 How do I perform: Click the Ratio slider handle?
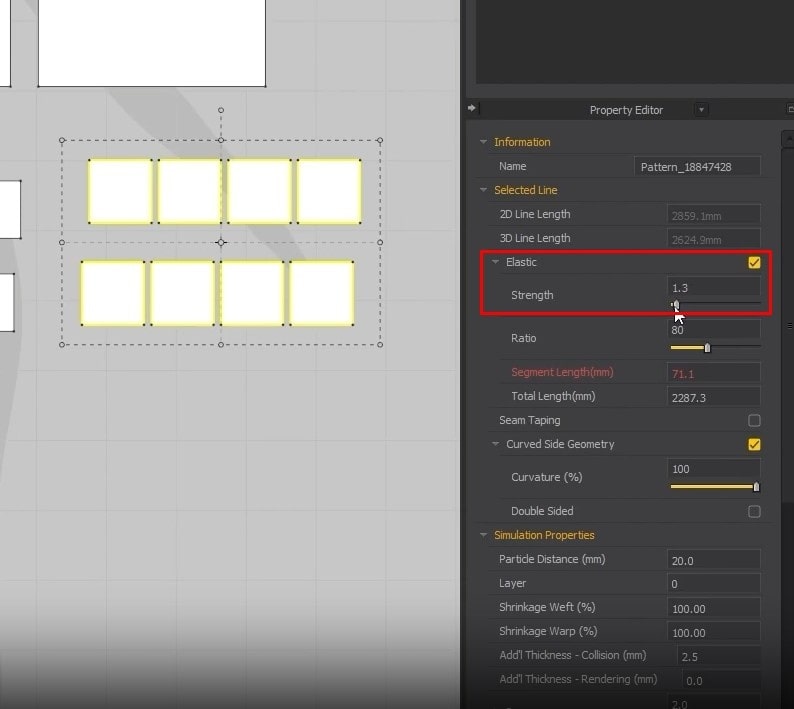click(x=707, y=348)
